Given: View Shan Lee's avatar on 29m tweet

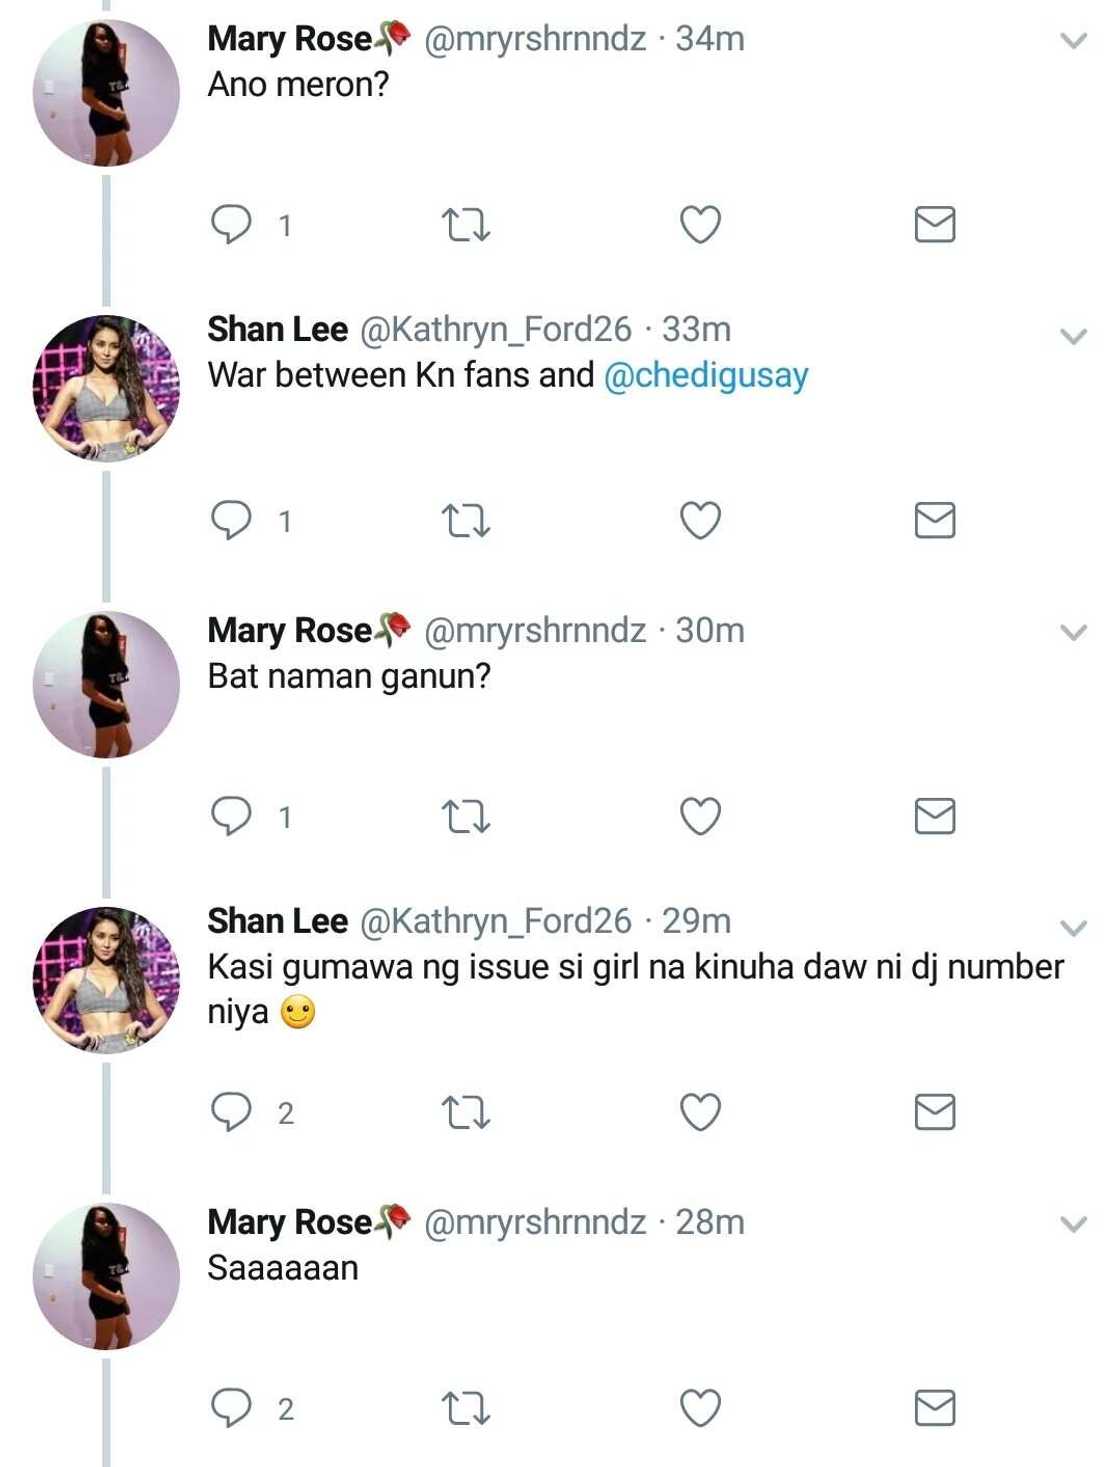Looking at the screenshot, I should pyautogui.click(x=106, y=980).
